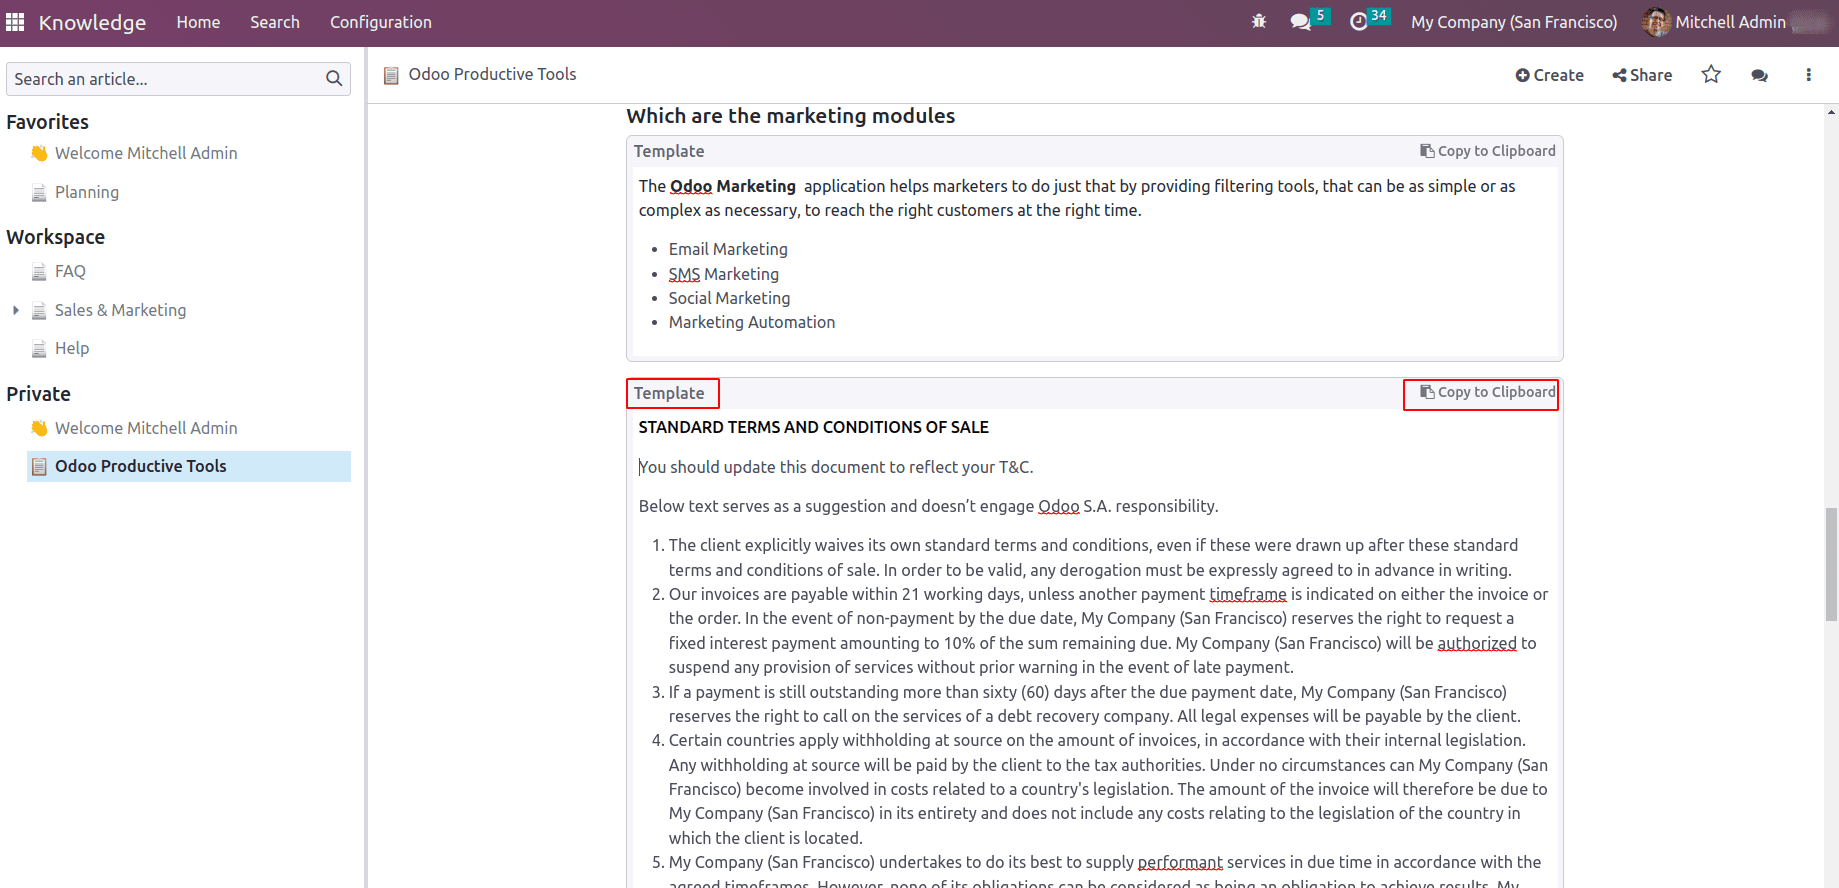Click 'STANDARD TERMS AND CONDITIONS OF SALE' heading
Screen dimensions: 1839x888
tap(813, 427)
